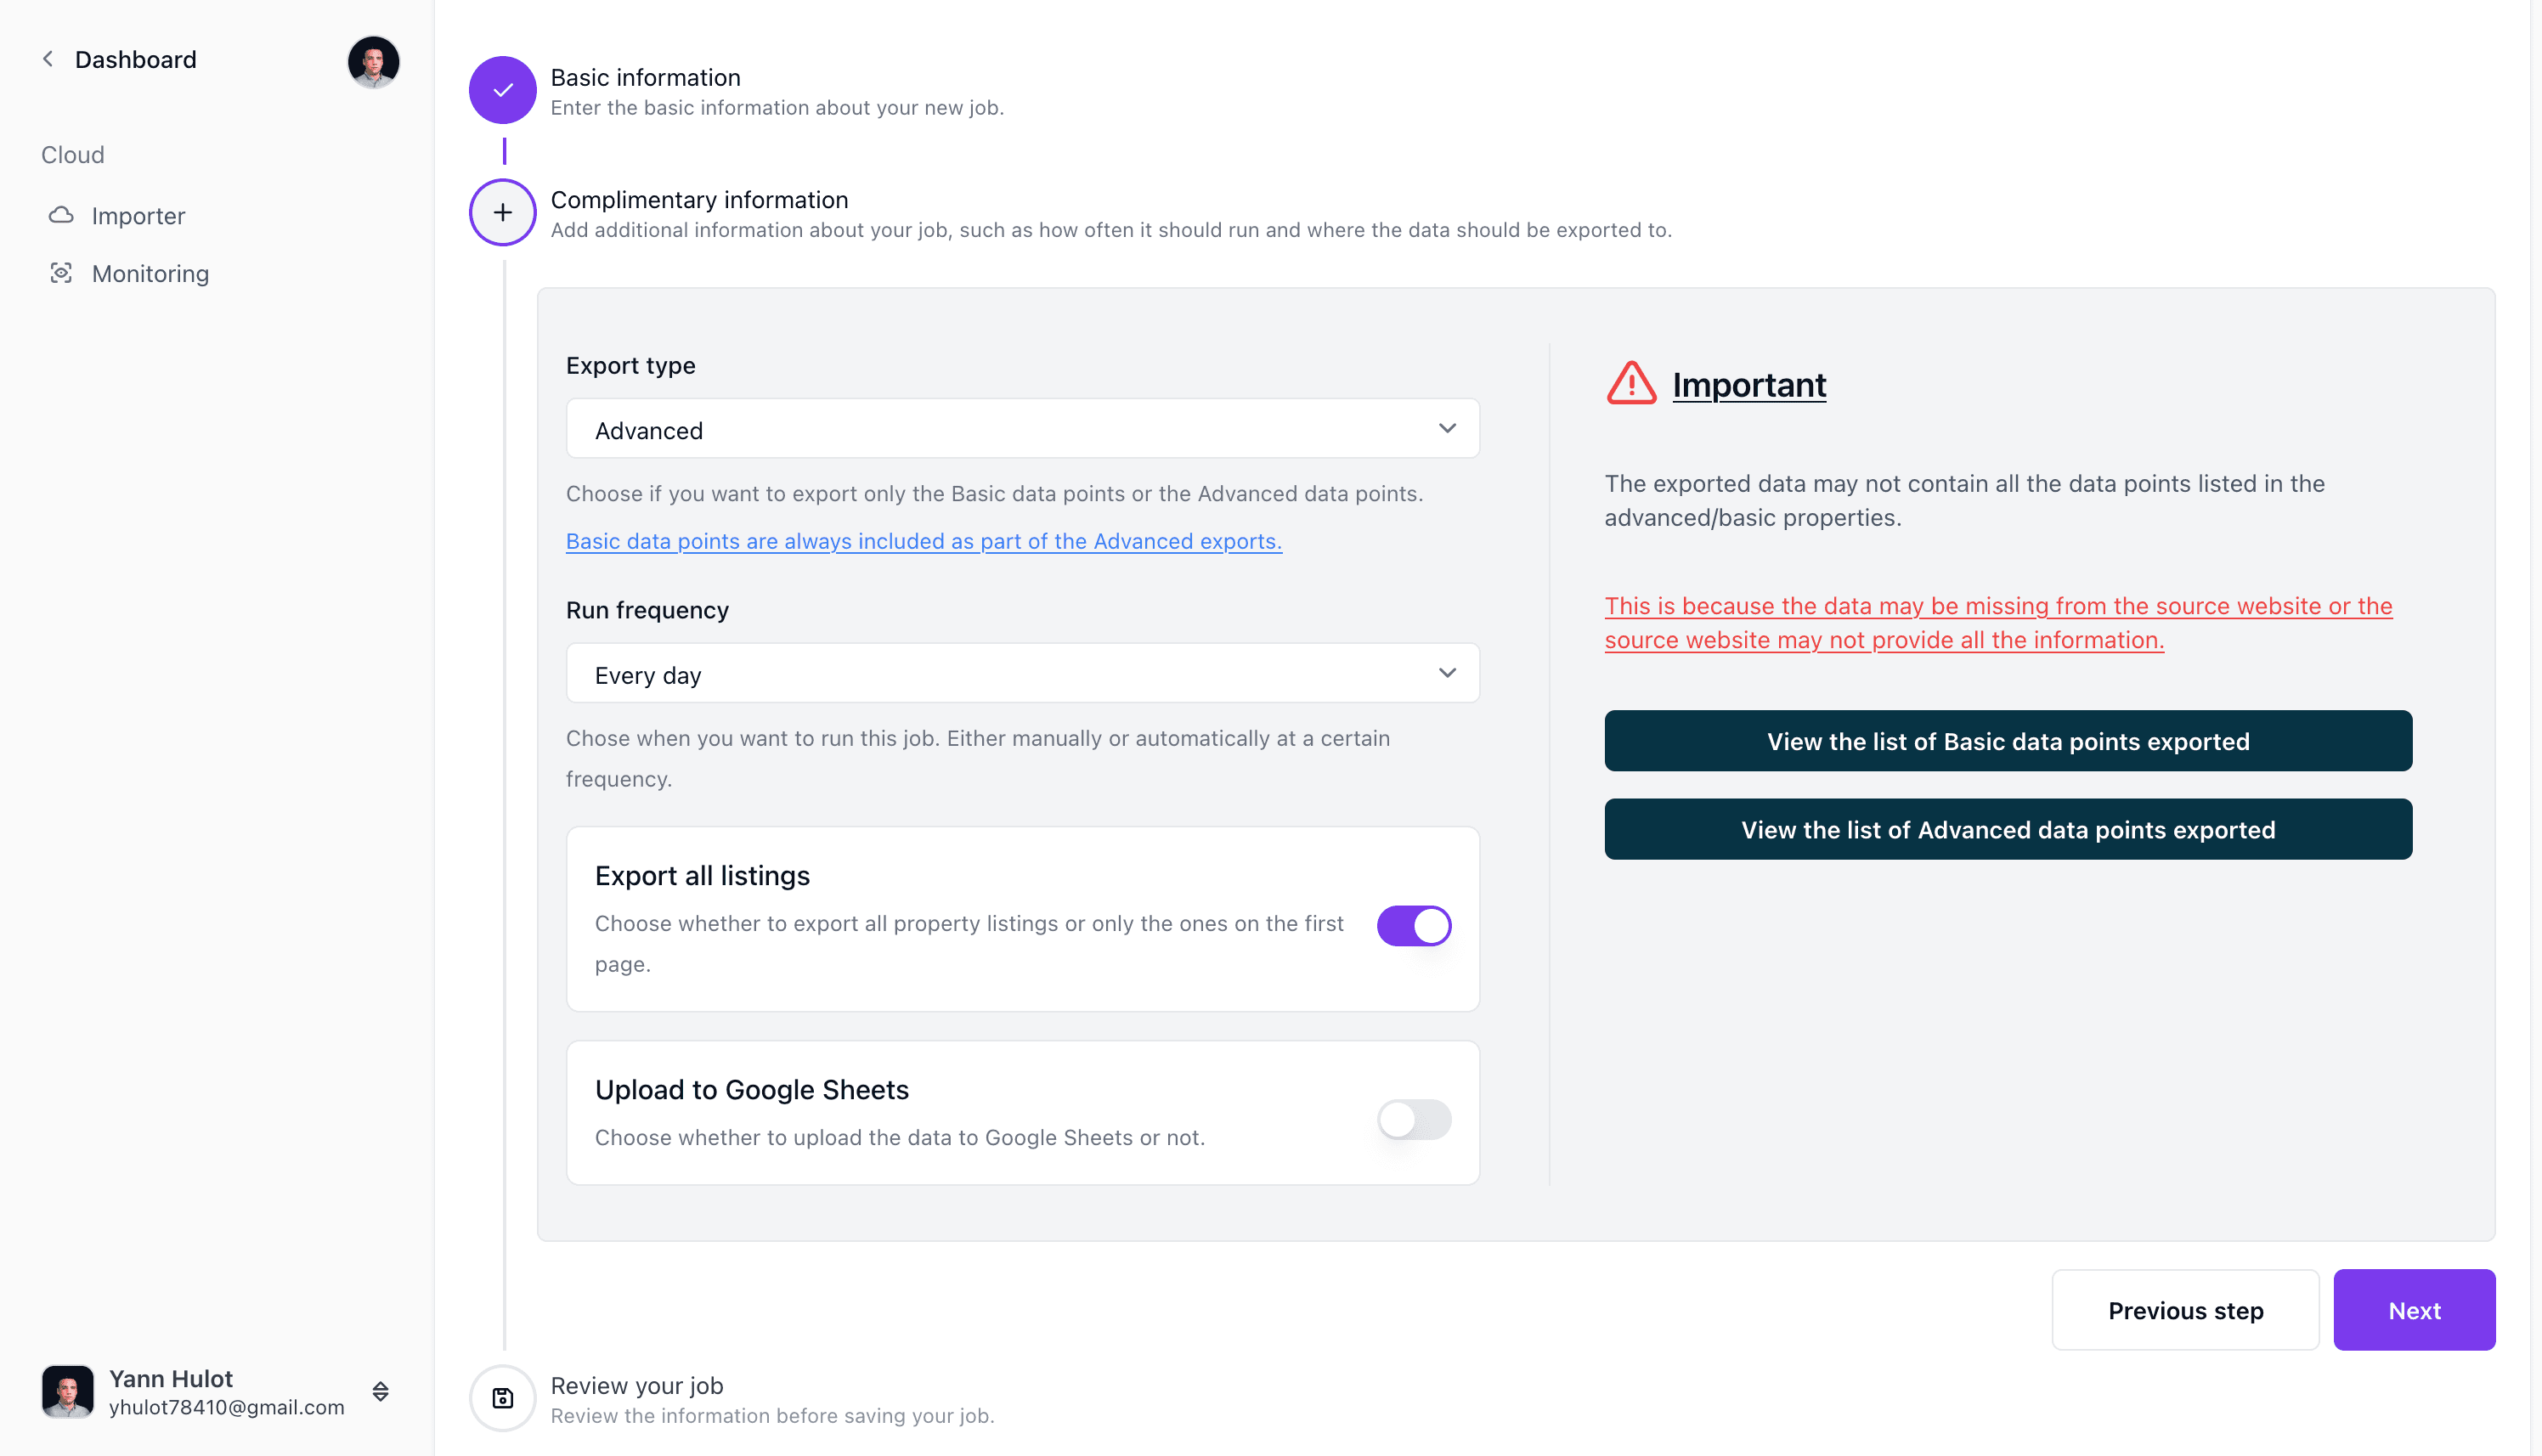This screenshot has height=1456, width=2542.
Task: Click the Next button
Action: (x=2414, y=1310)
